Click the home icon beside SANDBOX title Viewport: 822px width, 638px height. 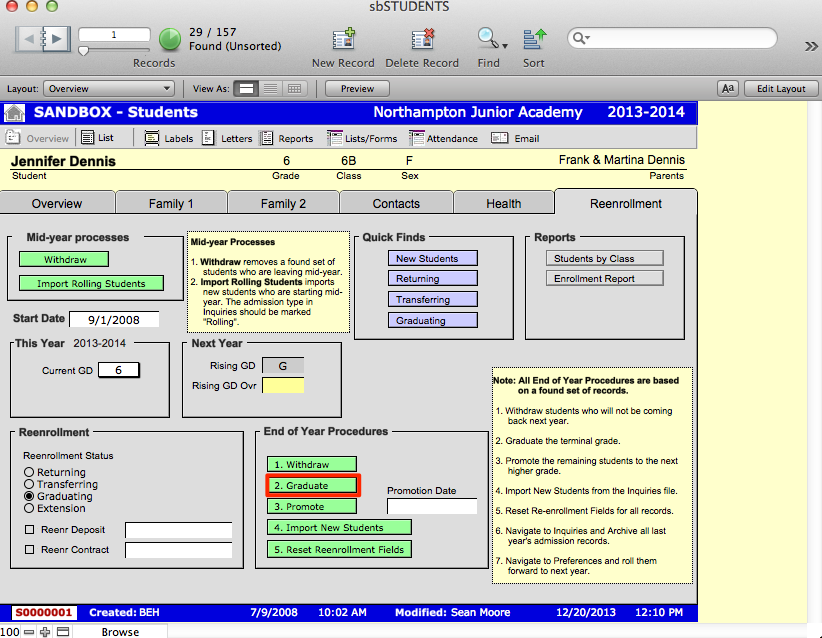point(15,112)
